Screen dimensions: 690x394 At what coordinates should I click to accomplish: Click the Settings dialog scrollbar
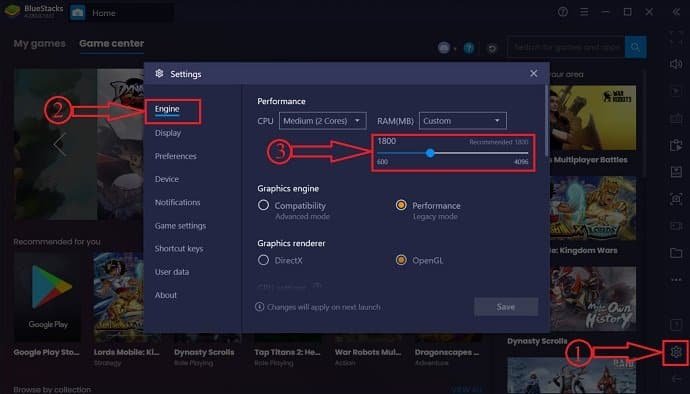click(x=547, y=120)
